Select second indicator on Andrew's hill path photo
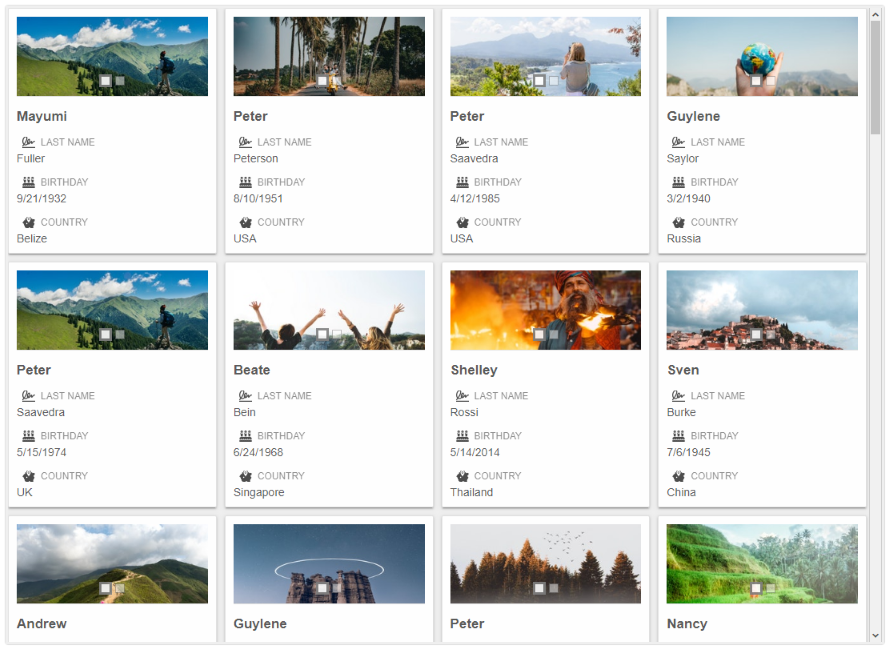 coord(120,588)
